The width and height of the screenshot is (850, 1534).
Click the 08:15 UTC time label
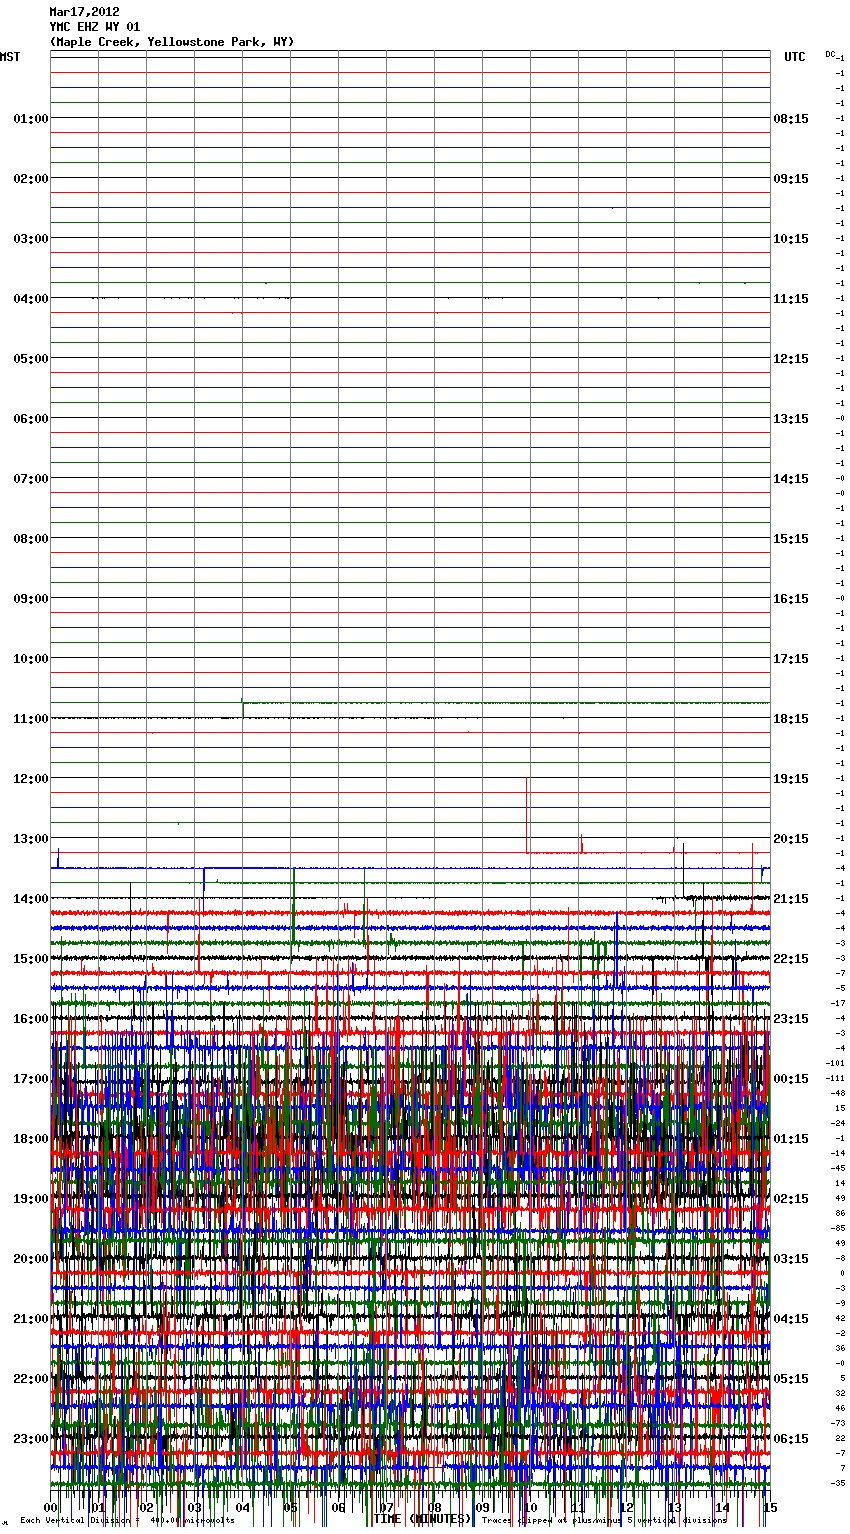pos(791,119)
